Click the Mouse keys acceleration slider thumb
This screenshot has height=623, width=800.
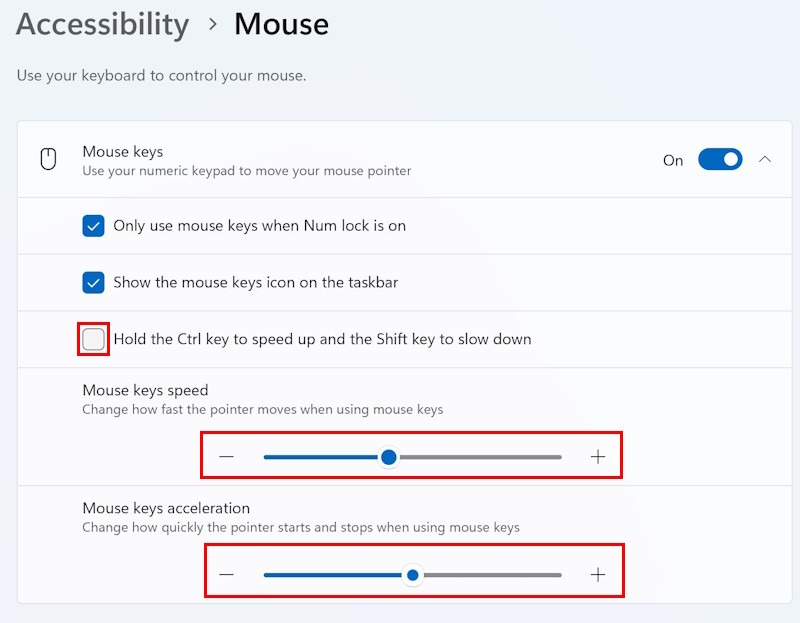412,575
